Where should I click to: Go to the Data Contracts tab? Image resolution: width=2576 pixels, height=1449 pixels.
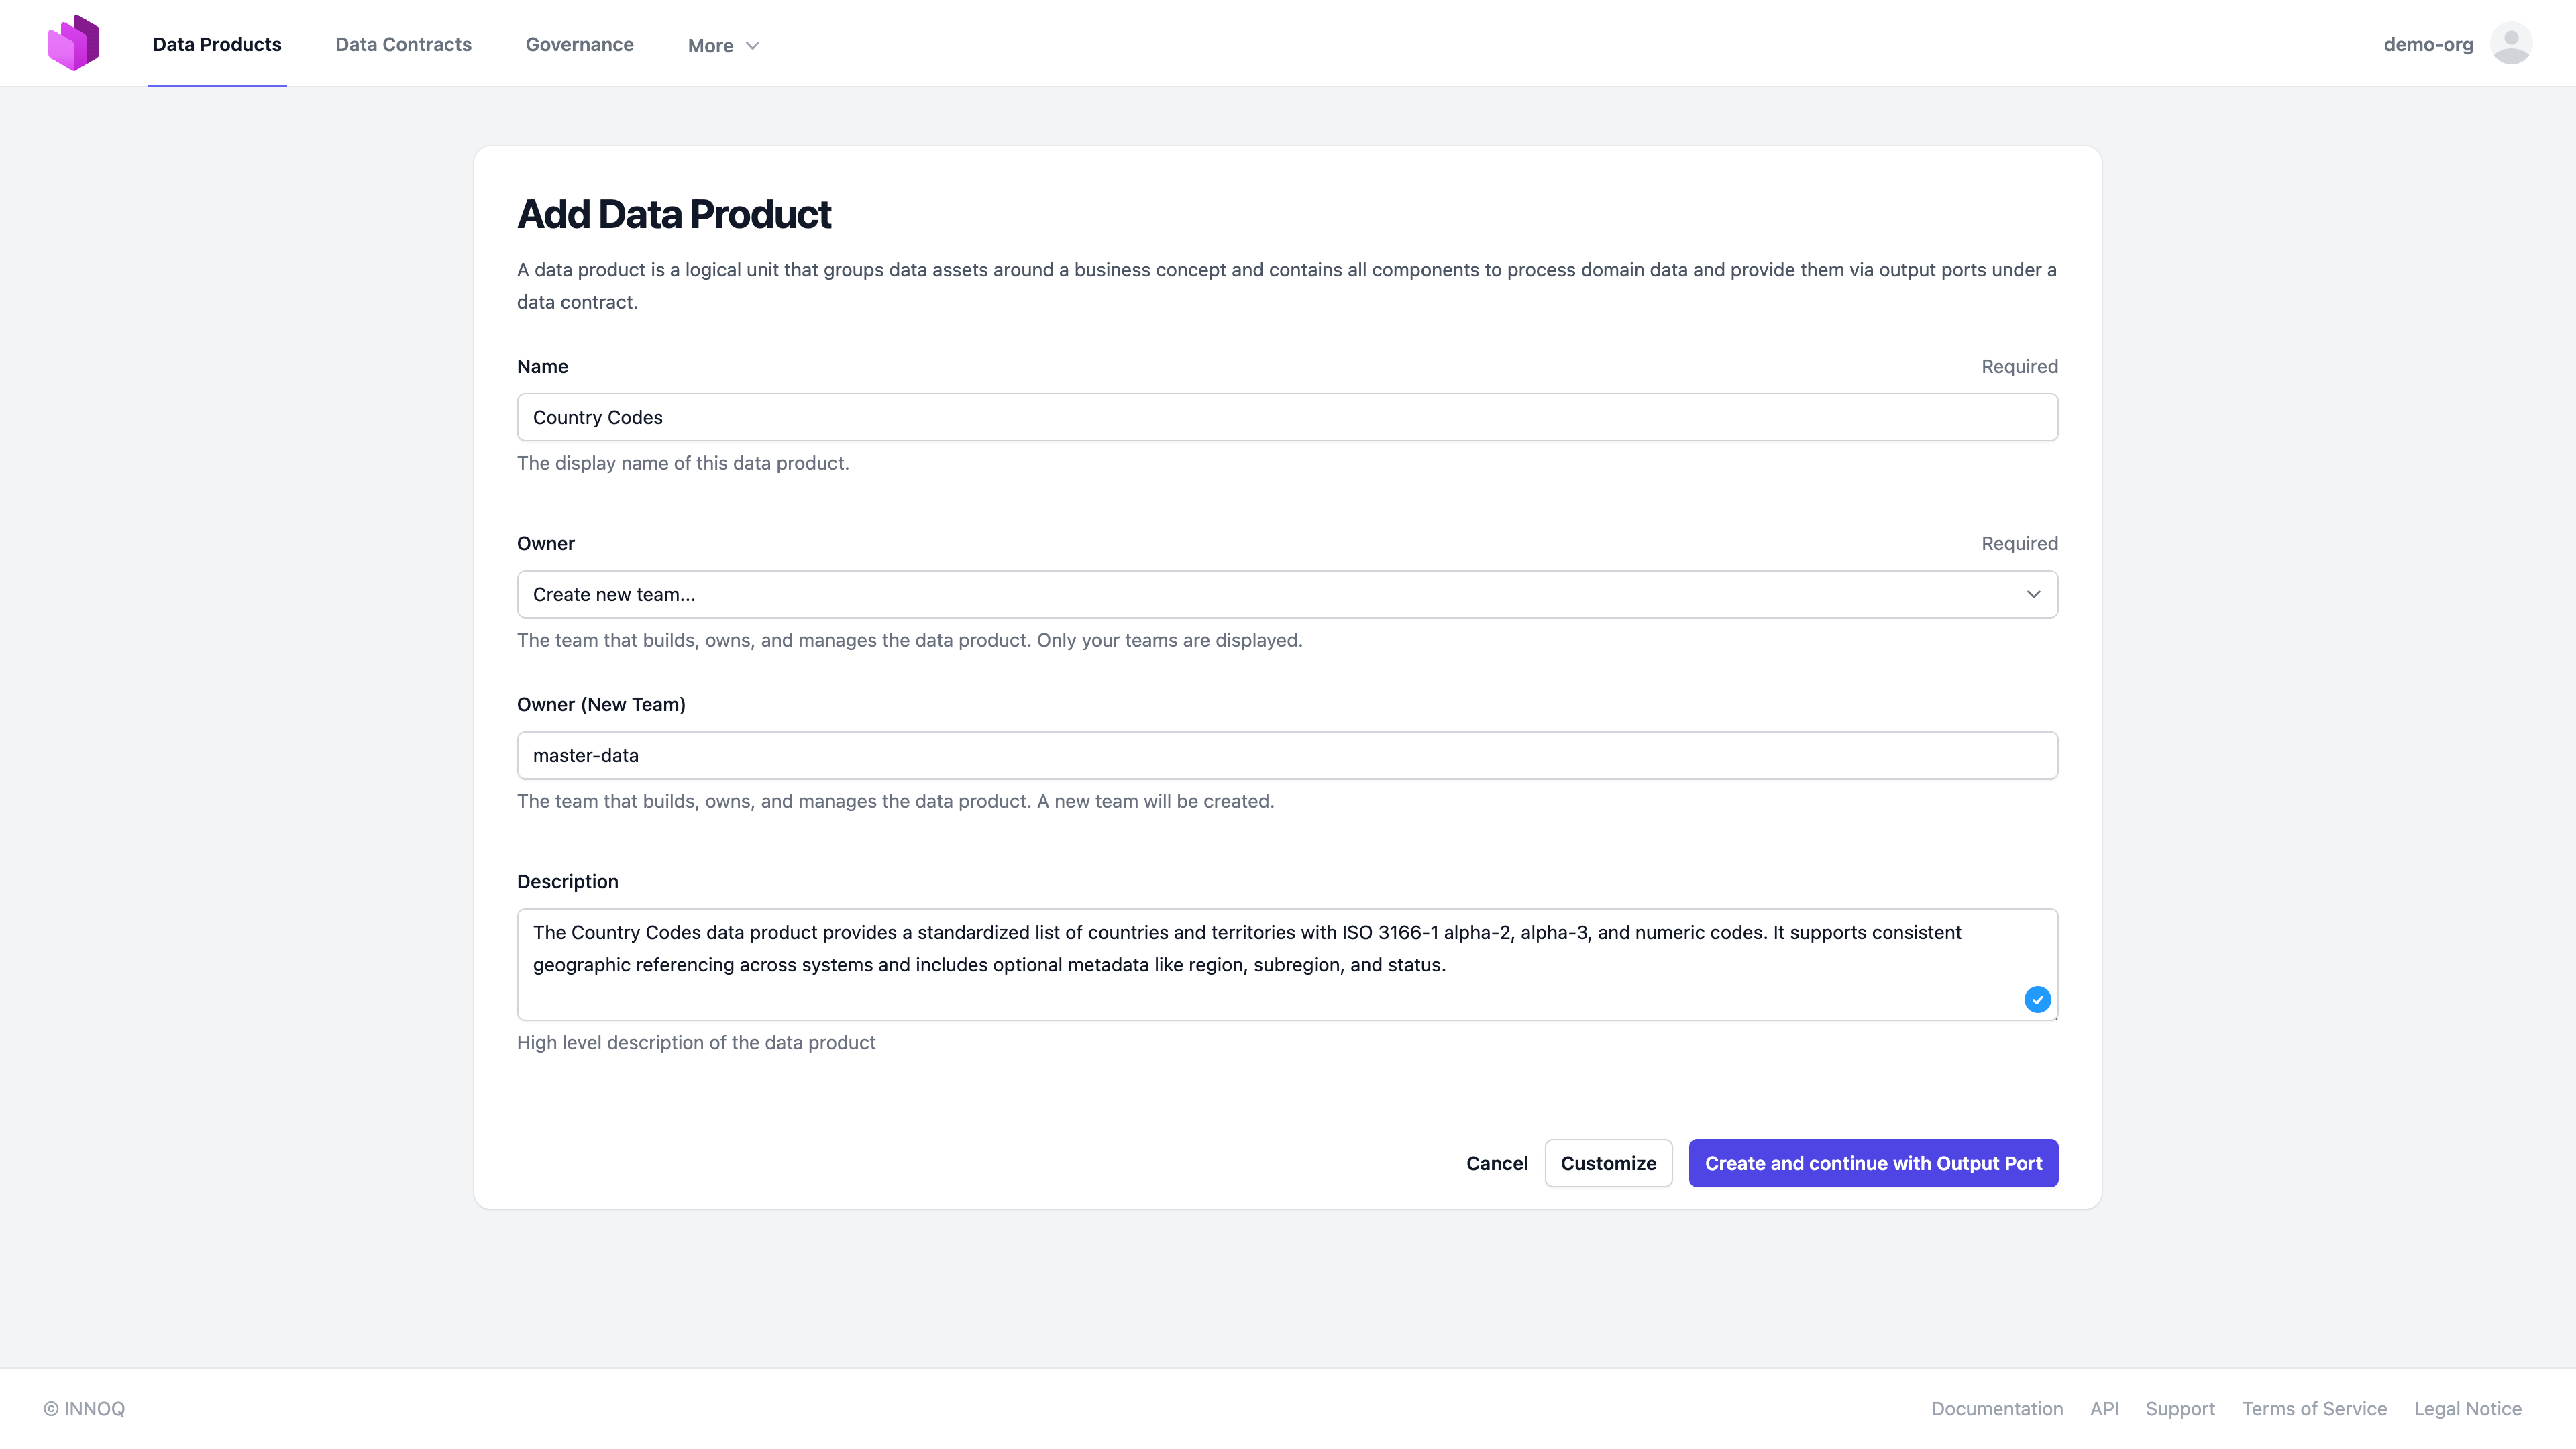[403, 44]
